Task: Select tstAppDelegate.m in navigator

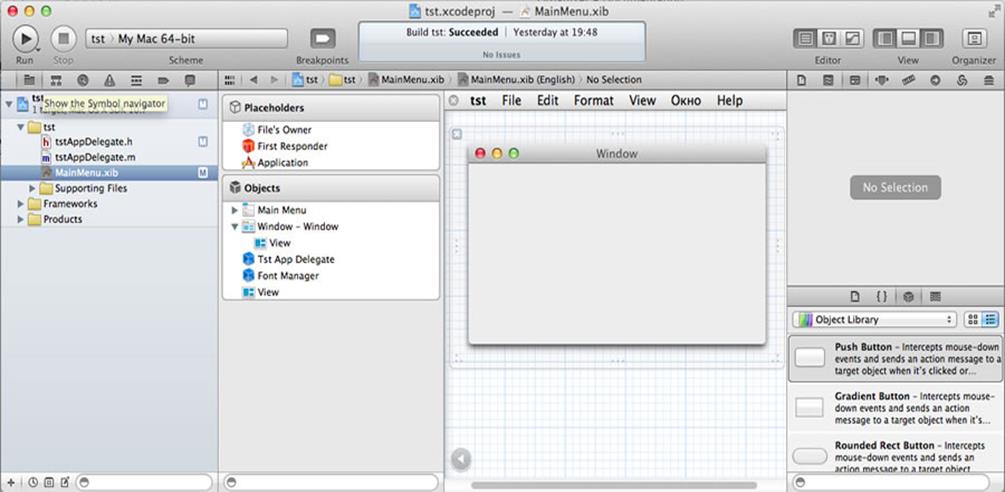Action: (x=95, y=157)
